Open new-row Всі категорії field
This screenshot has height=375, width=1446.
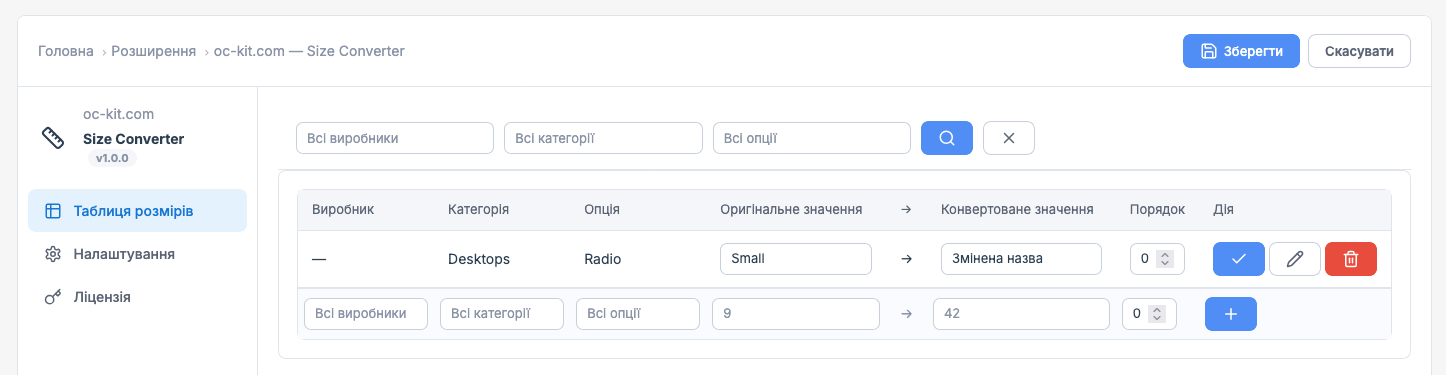pyautogui.click(x=502, y=314)
